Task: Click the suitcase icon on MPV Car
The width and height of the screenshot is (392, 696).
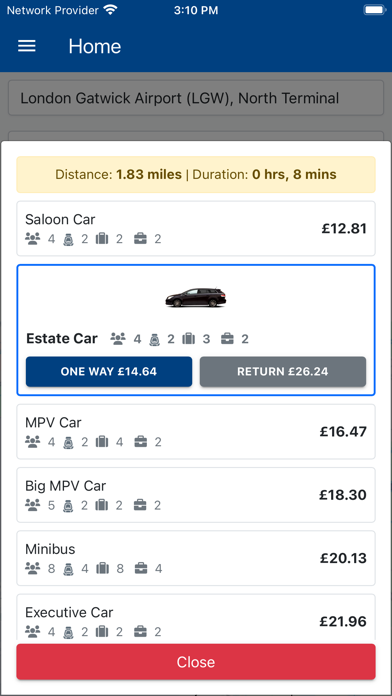Action: (102, 442)
